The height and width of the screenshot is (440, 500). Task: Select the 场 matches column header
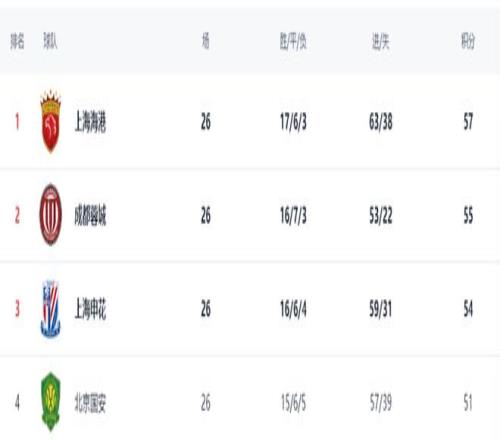(x=206, y=41)
